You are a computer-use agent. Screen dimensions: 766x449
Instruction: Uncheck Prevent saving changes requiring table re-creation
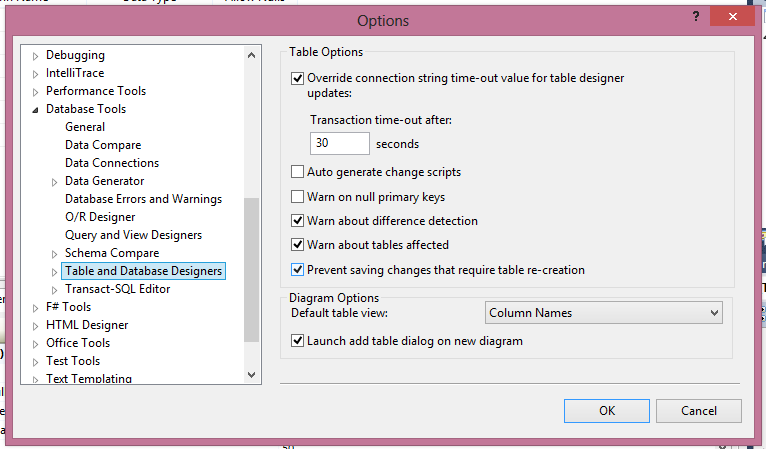click(x=297, y=270)
